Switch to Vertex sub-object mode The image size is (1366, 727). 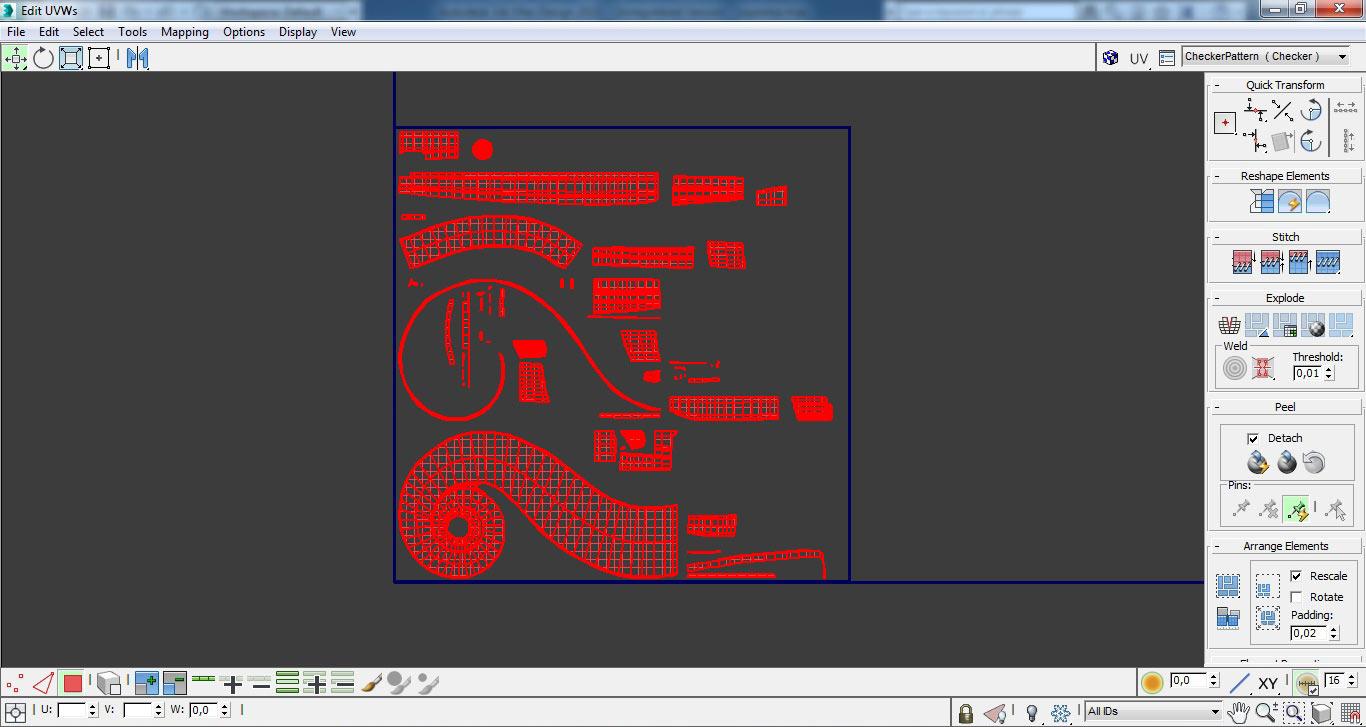(15, 684)
